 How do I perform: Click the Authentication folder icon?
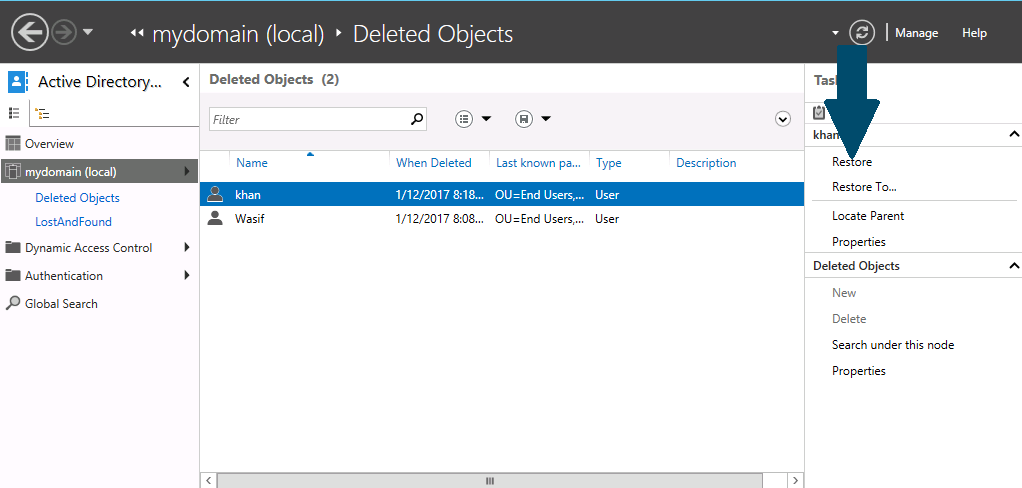point(12,276)
